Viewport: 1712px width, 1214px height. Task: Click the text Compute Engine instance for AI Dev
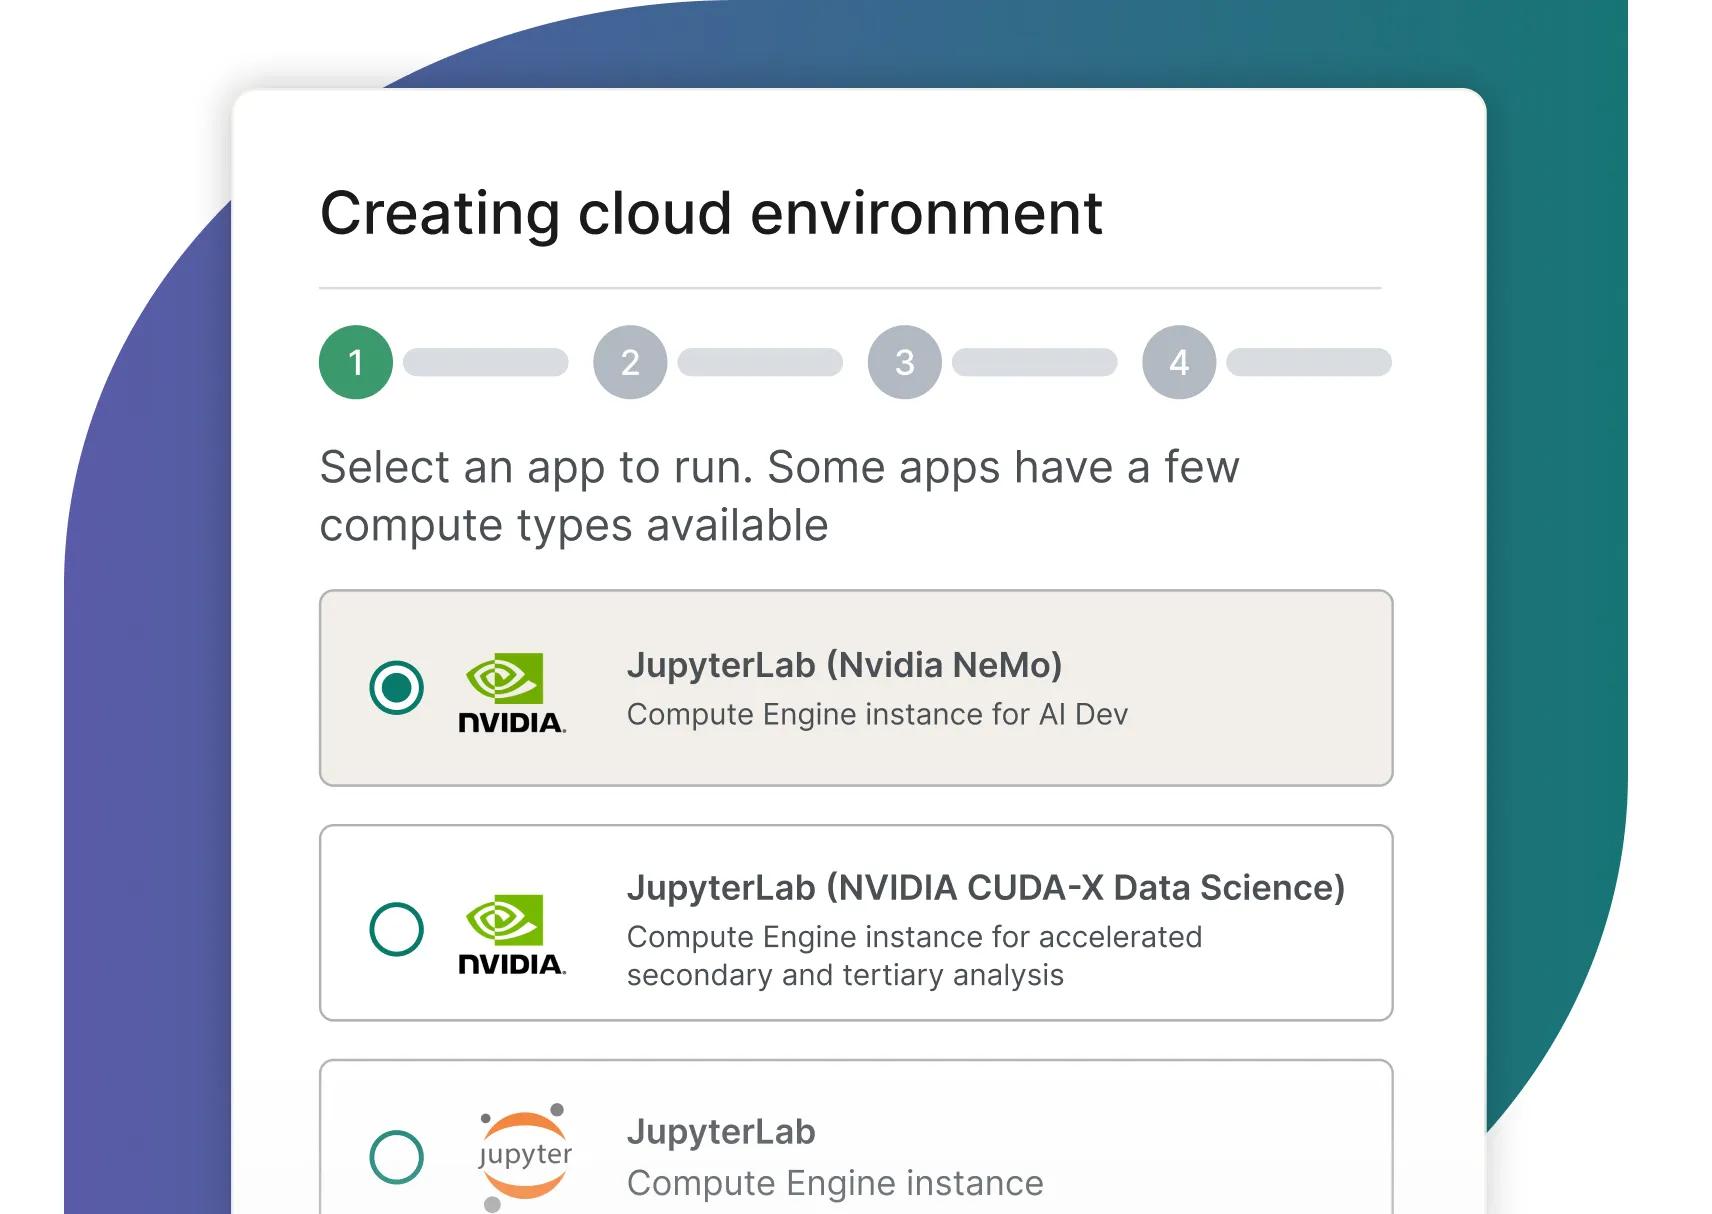point(876,714)
